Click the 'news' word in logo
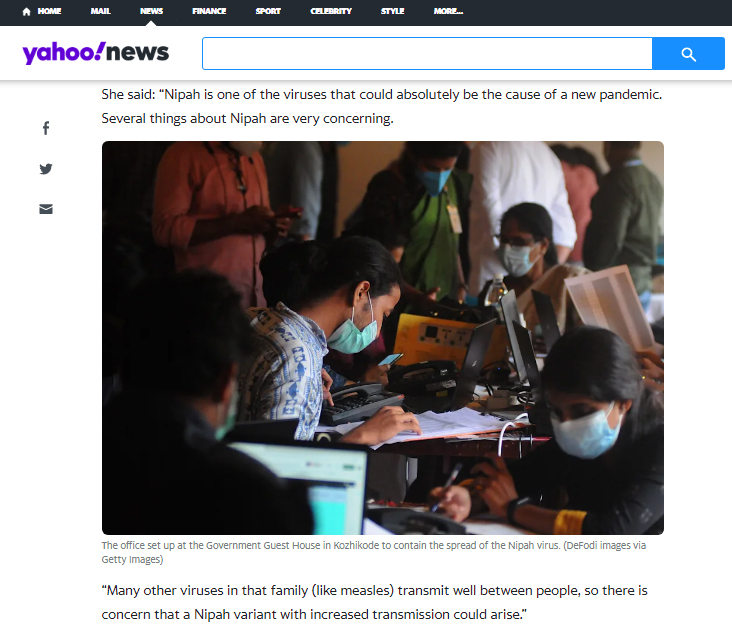Viewport: 732px width, 636px height. tap(137, 52)
